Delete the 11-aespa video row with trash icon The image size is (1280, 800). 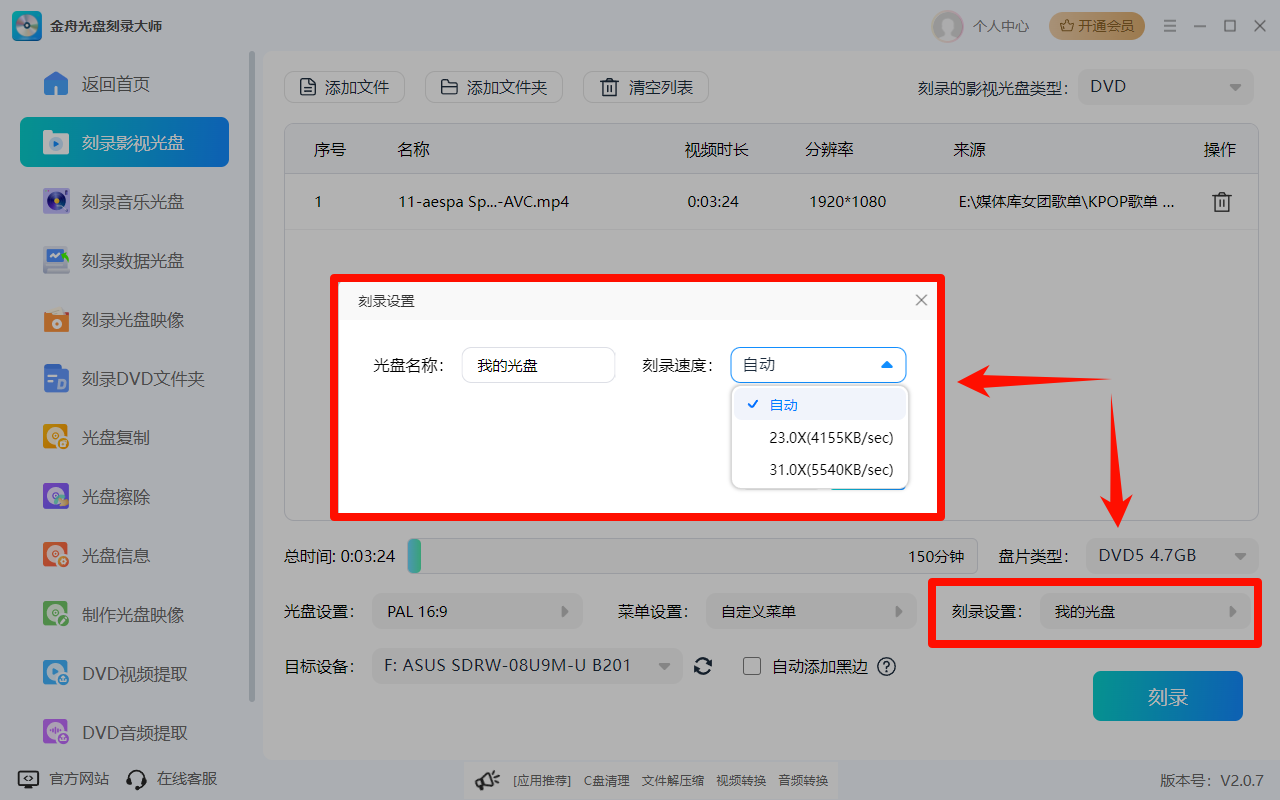[x=1221, y=202]
